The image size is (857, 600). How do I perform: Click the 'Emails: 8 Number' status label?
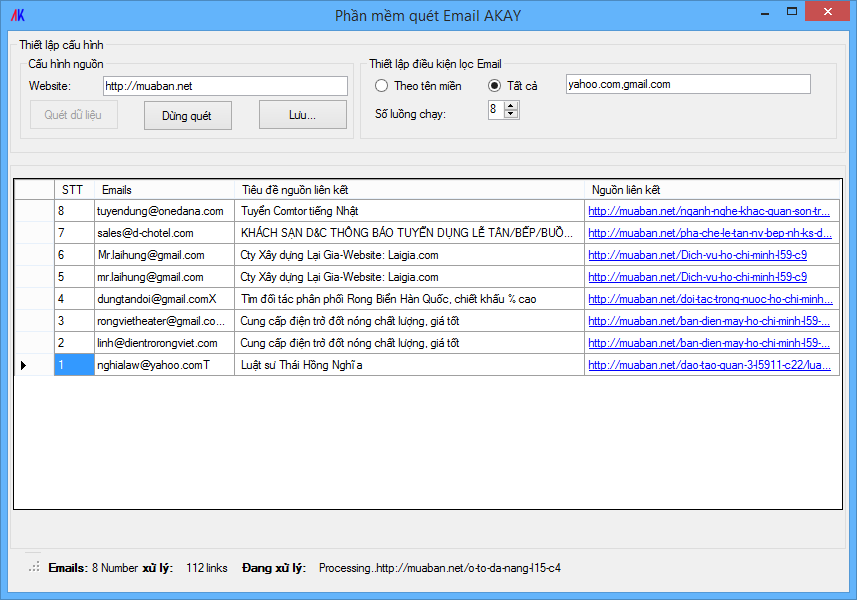pos(93,568)
